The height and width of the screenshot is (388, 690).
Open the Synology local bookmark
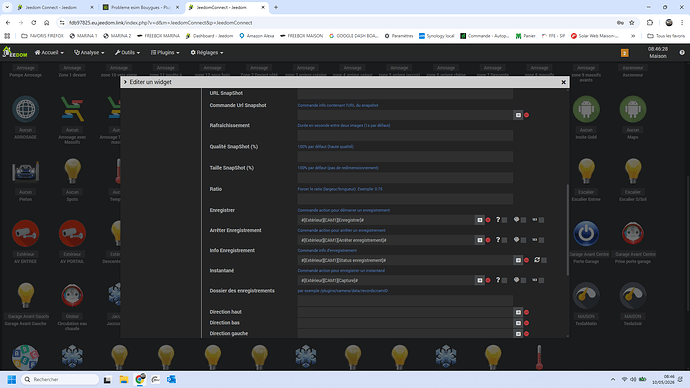(x=437, y=36)
